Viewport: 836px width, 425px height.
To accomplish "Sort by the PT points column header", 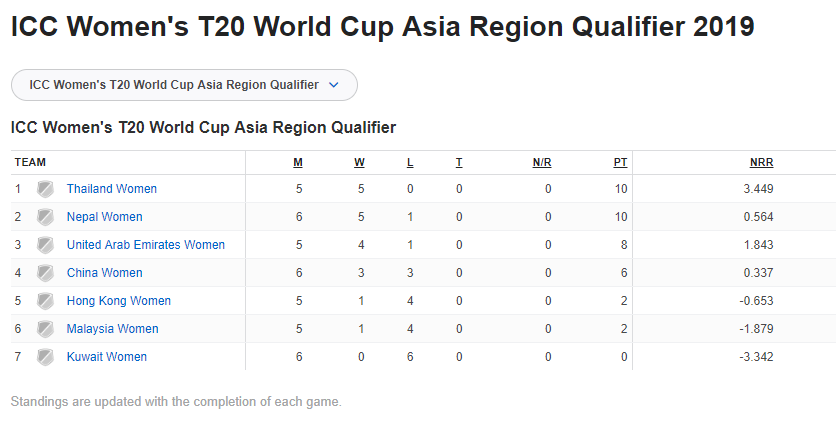I will pyautogui.click(x=620, y=162).
